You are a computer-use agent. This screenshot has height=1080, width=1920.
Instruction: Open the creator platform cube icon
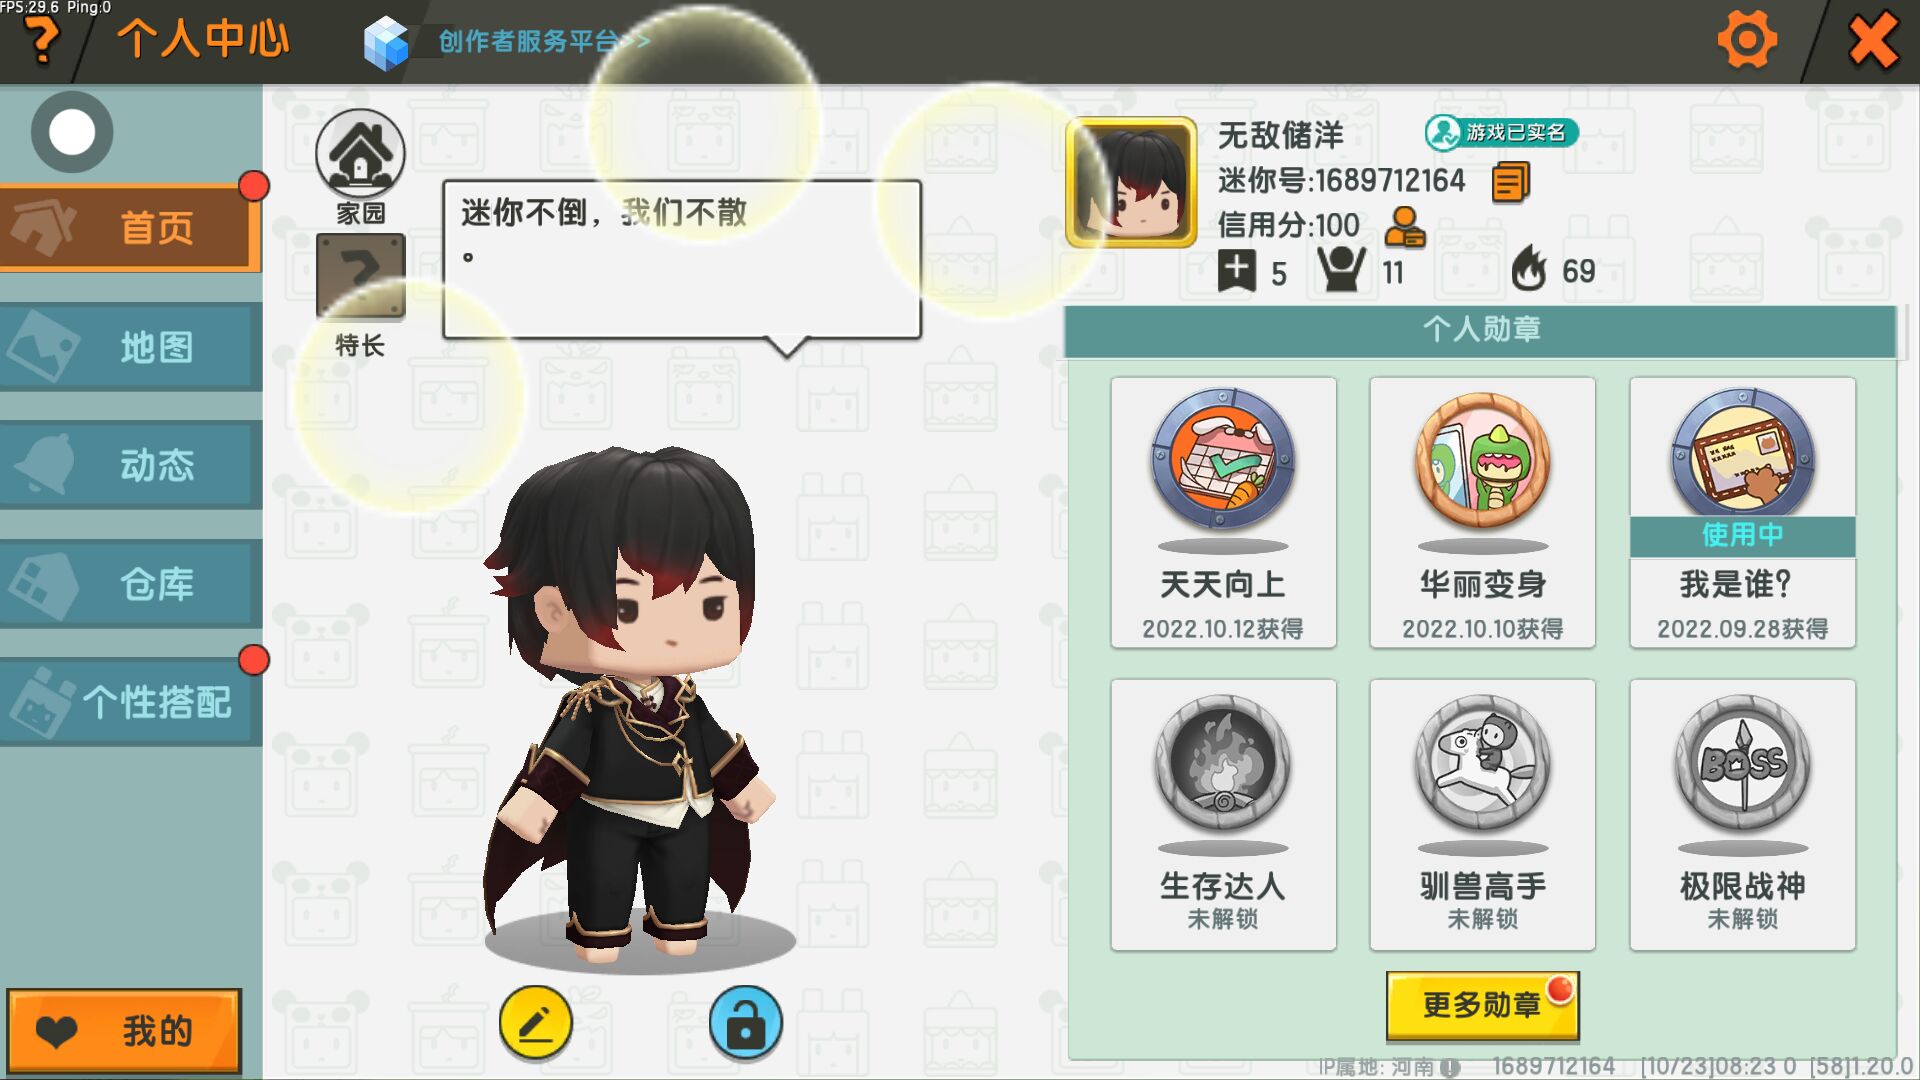pos(386,43)
